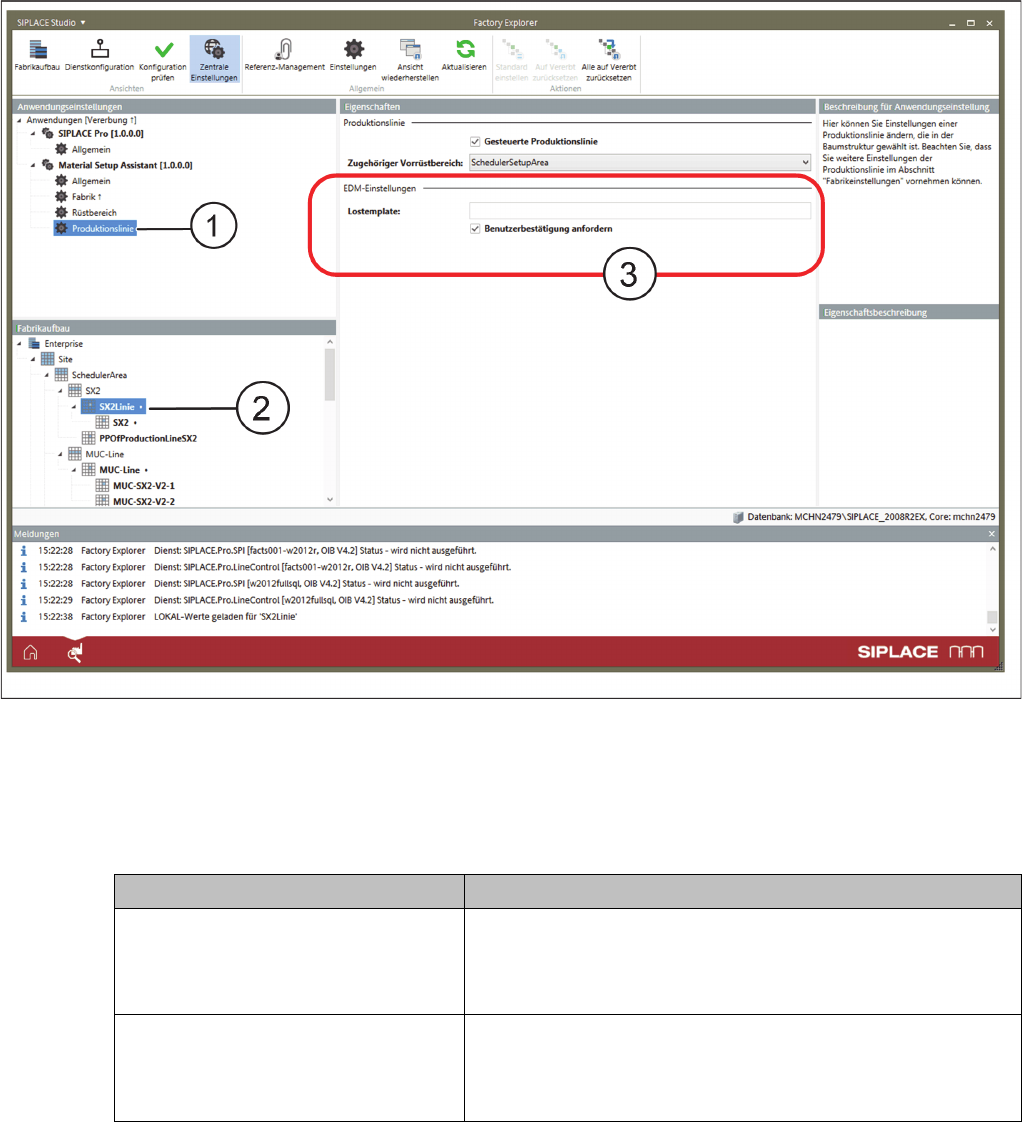Close the Meldungen panel

[x=991, y=534]
